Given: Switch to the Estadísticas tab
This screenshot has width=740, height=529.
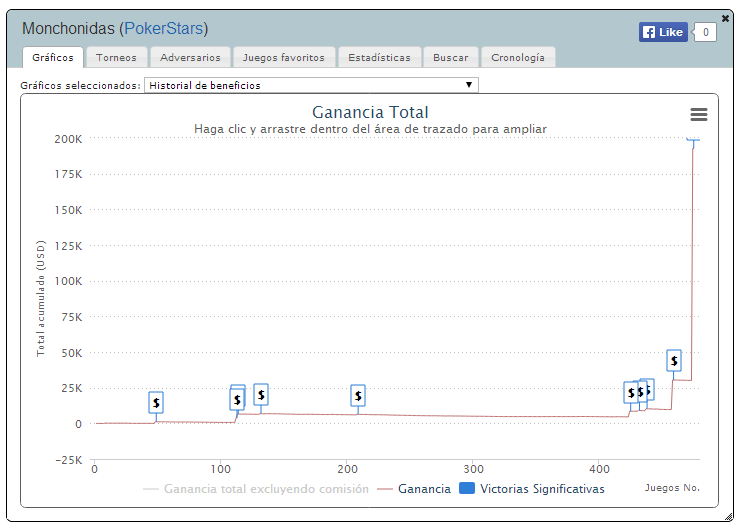Looking at the screenshot, I should [x=379, y=58].
